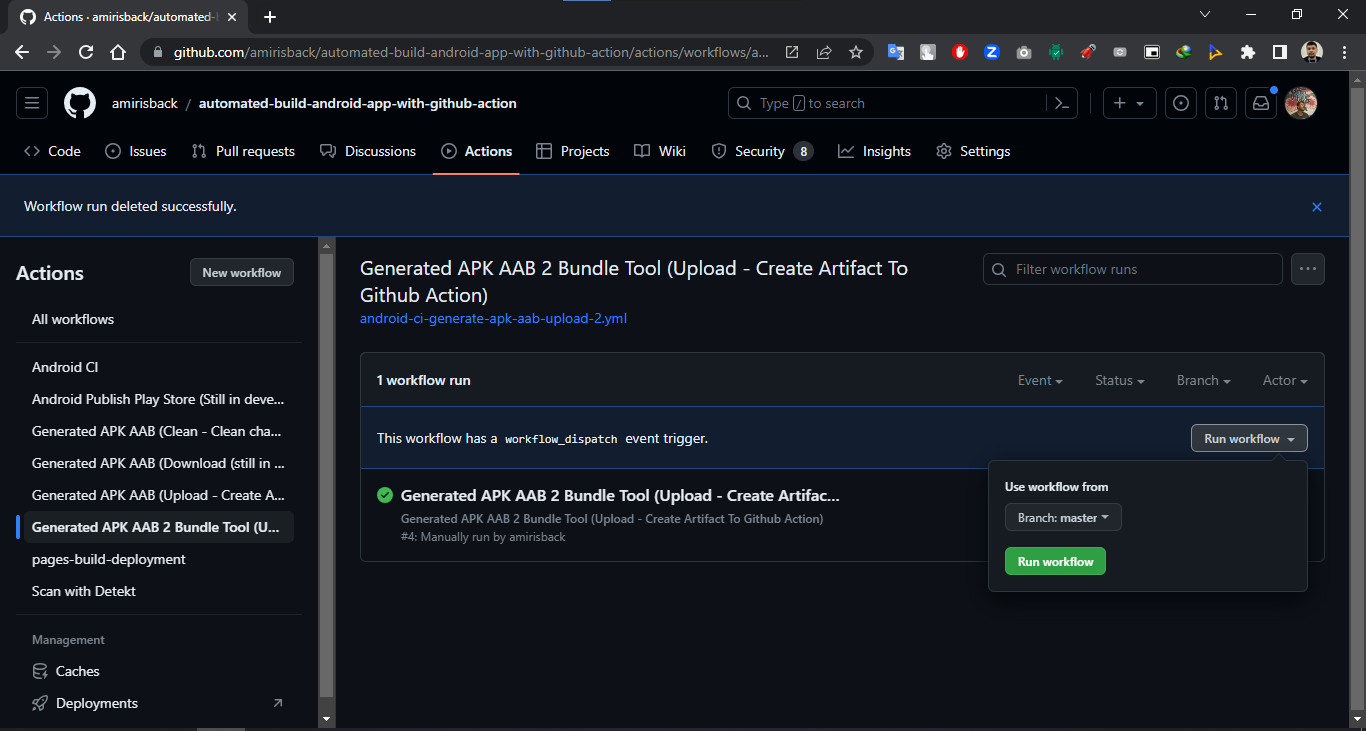Click the share page icon in address bar
Image resolution: width=1366 pixels, height=731 pixels.
coord(824,52)
